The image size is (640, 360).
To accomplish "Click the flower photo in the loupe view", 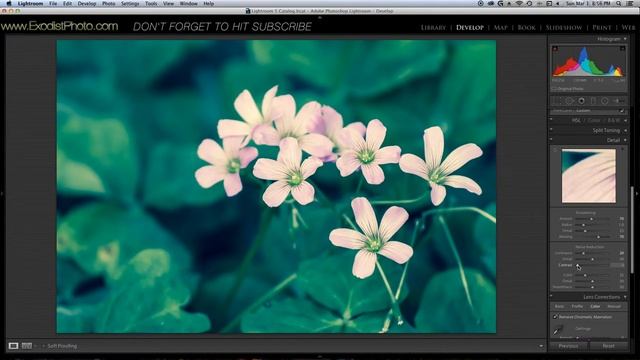I will click(x=276, y=187).
